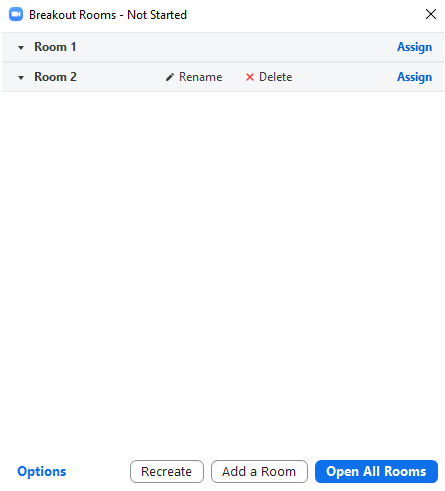The image size is (445, 491).
Task: Collapse Room 1 with its arrow
Action: click(21, 48)
